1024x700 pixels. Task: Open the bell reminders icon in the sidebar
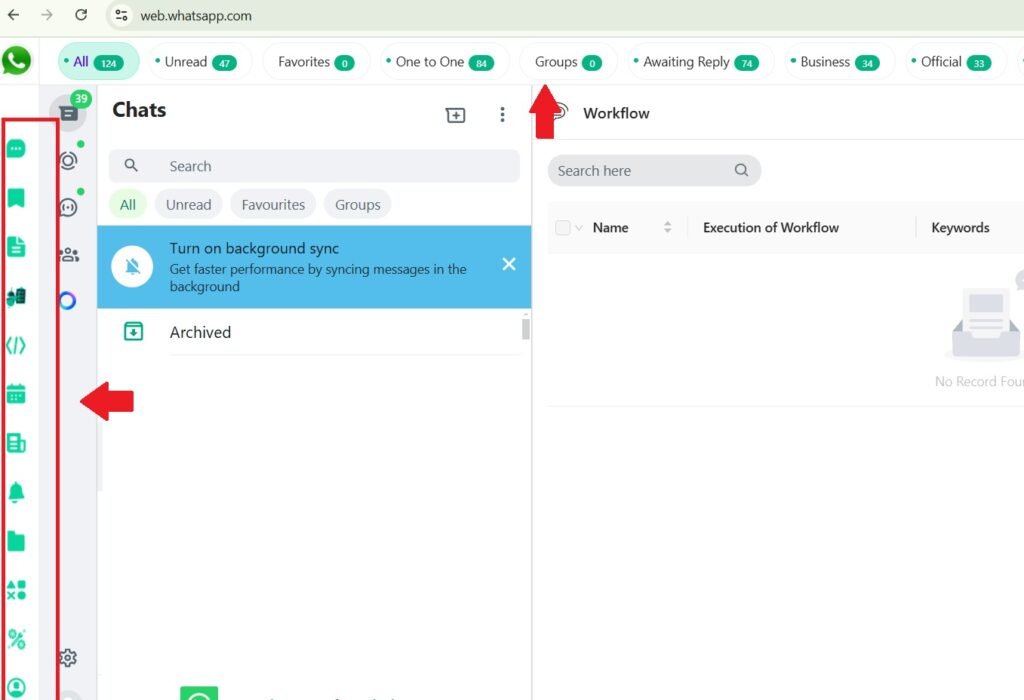[x=17, y=492]
